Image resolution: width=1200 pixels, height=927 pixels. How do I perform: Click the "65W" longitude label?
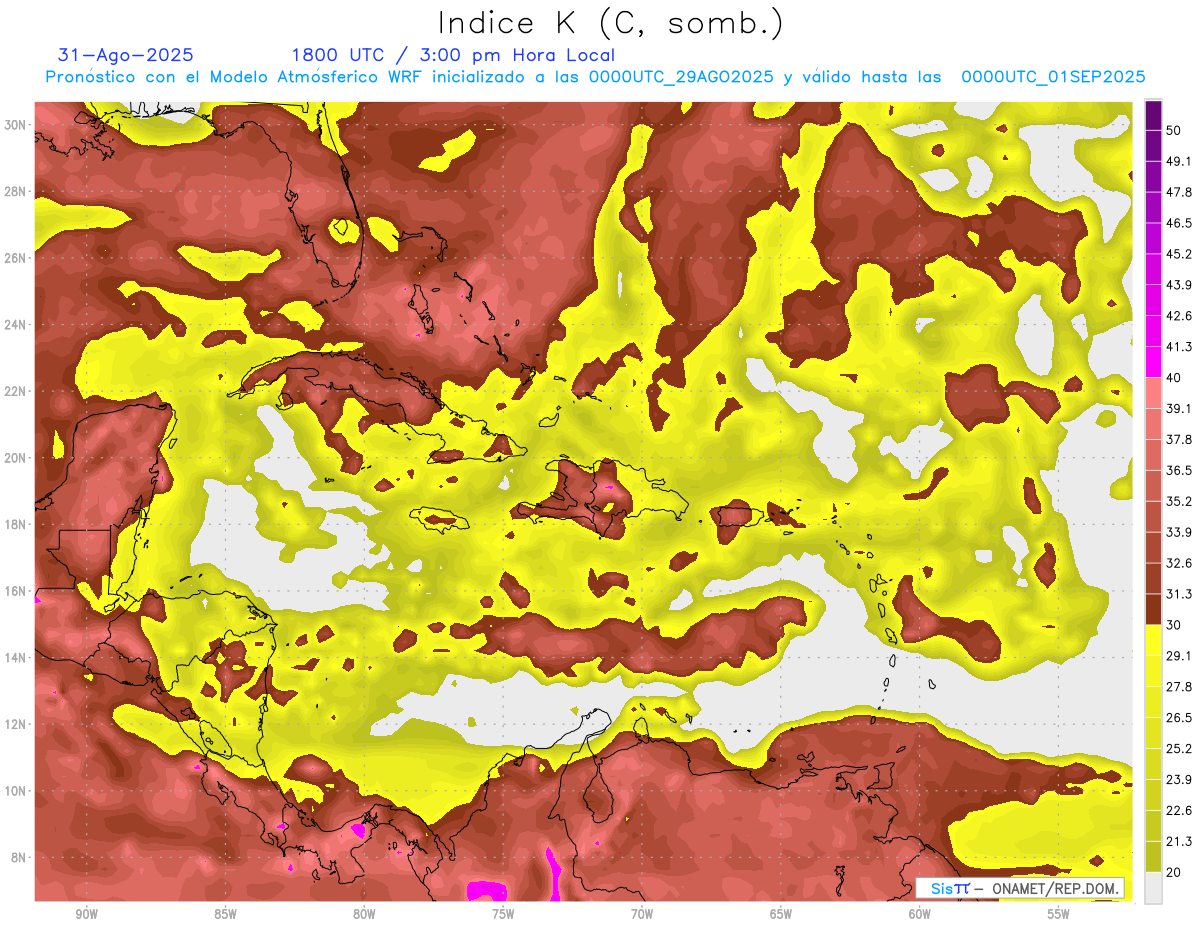[781, 915]
